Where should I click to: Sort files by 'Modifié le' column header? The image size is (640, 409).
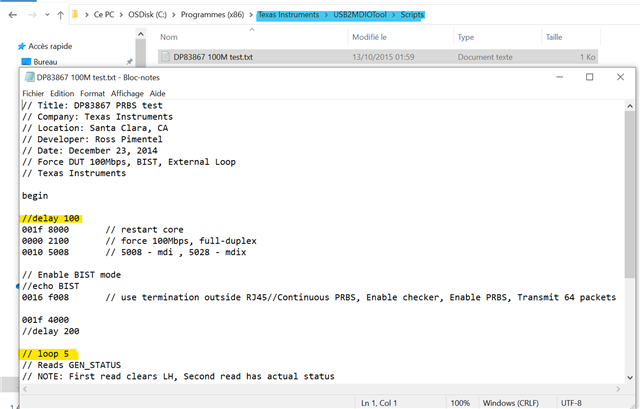click(x=369, y=37)
